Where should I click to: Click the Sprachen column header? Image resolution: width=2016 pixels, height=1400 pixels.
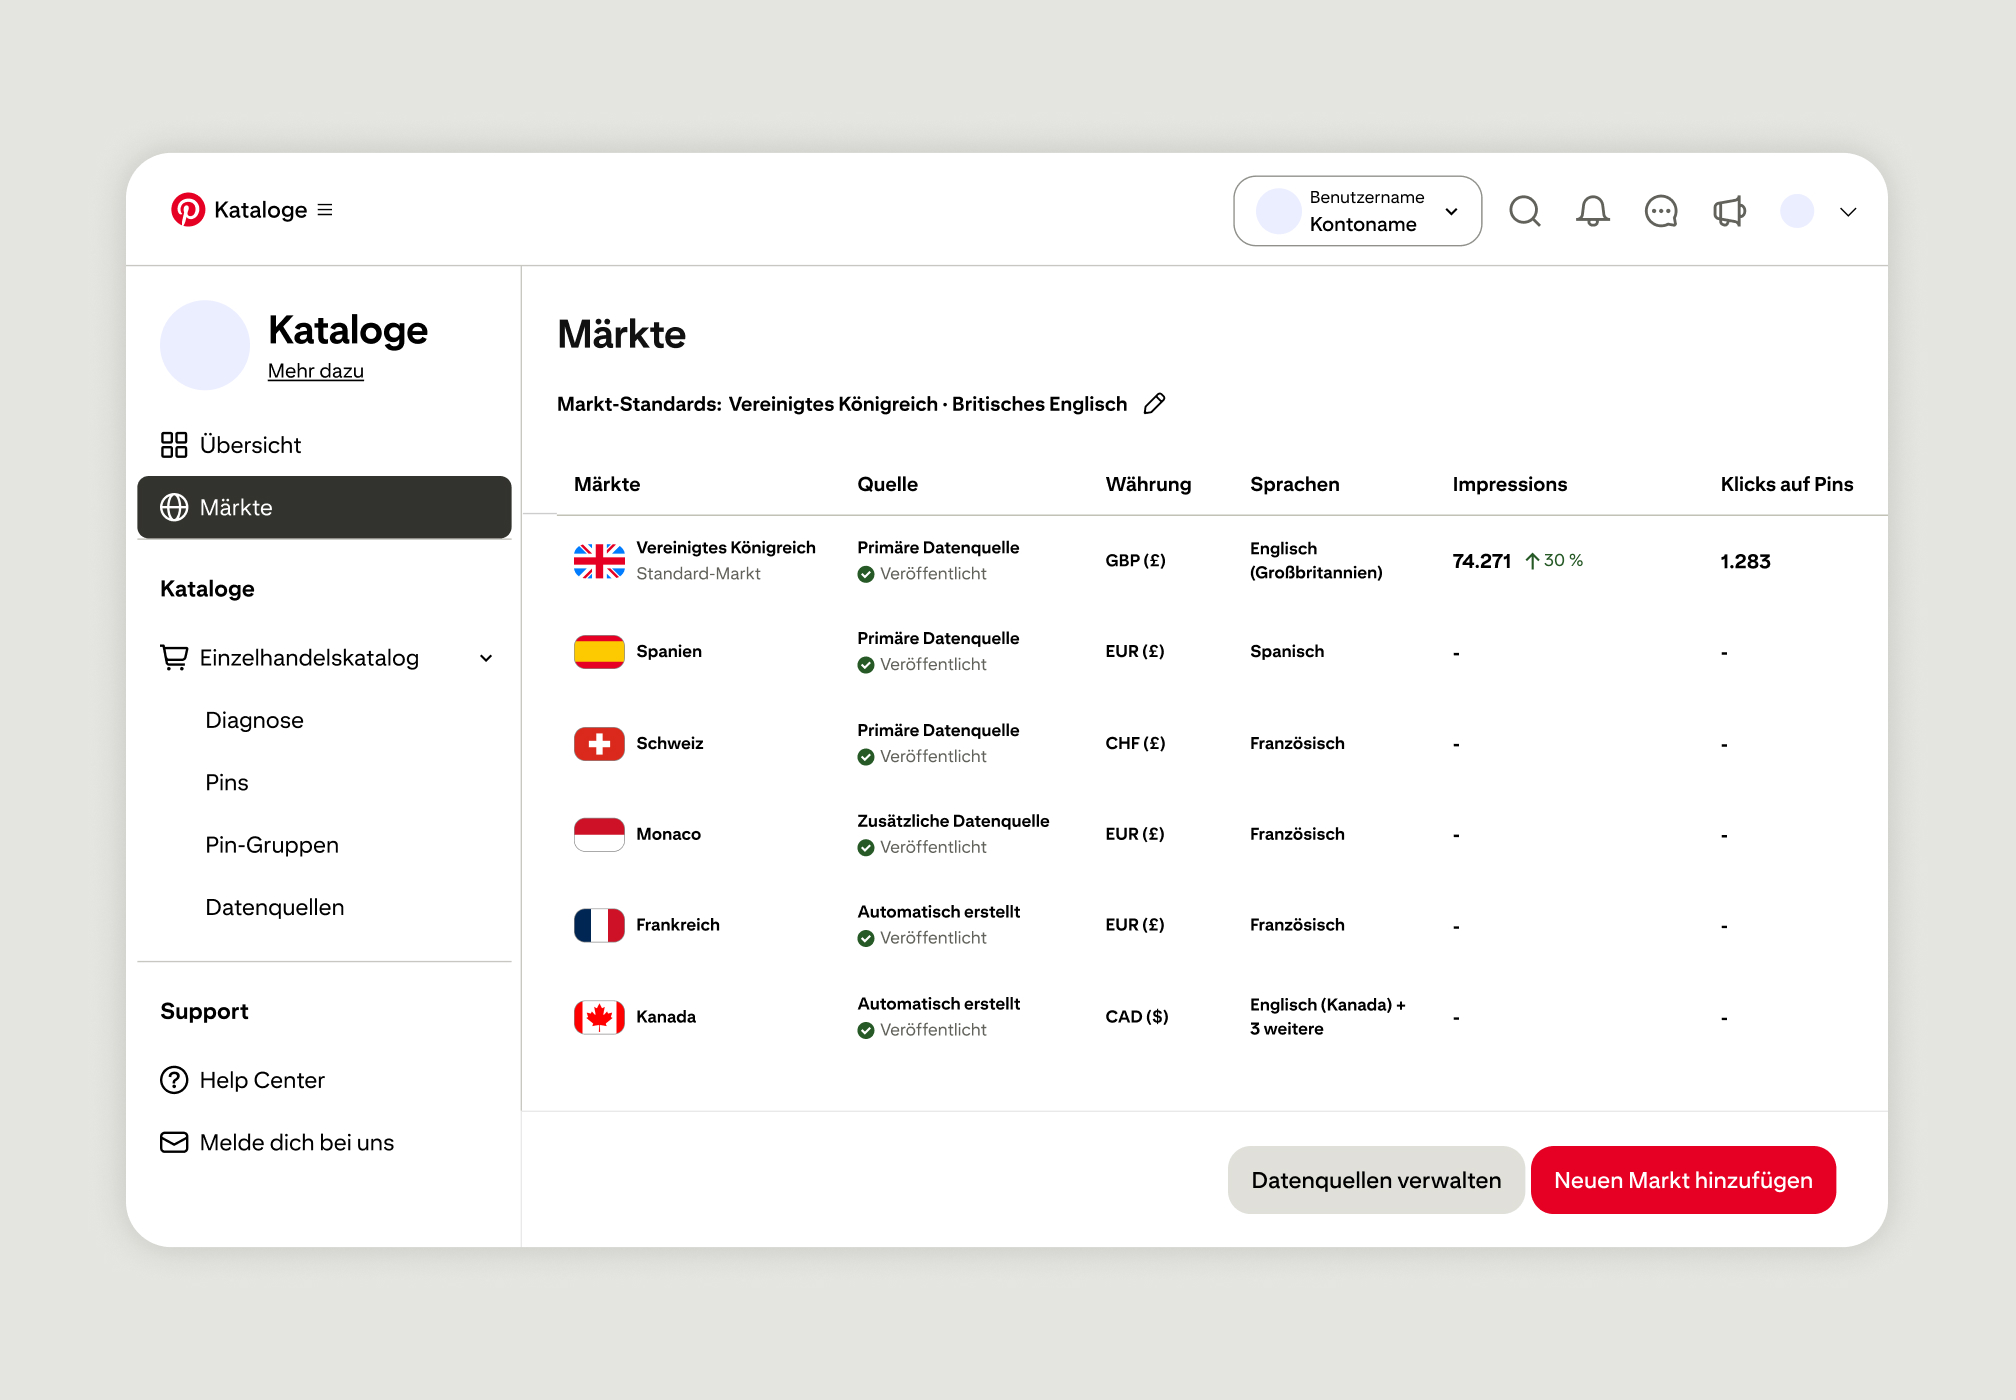pos(1294,484)
